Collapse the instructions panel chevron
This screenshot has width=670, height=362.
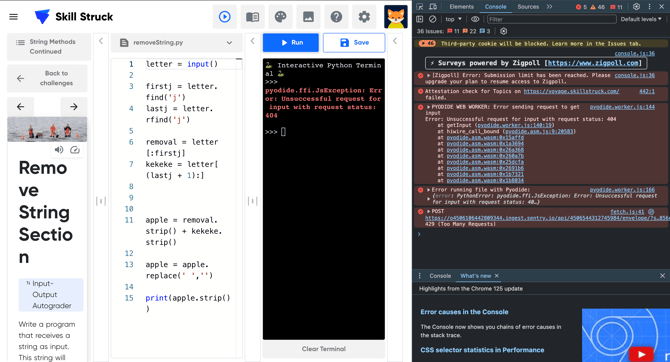(x=101, y=41)
